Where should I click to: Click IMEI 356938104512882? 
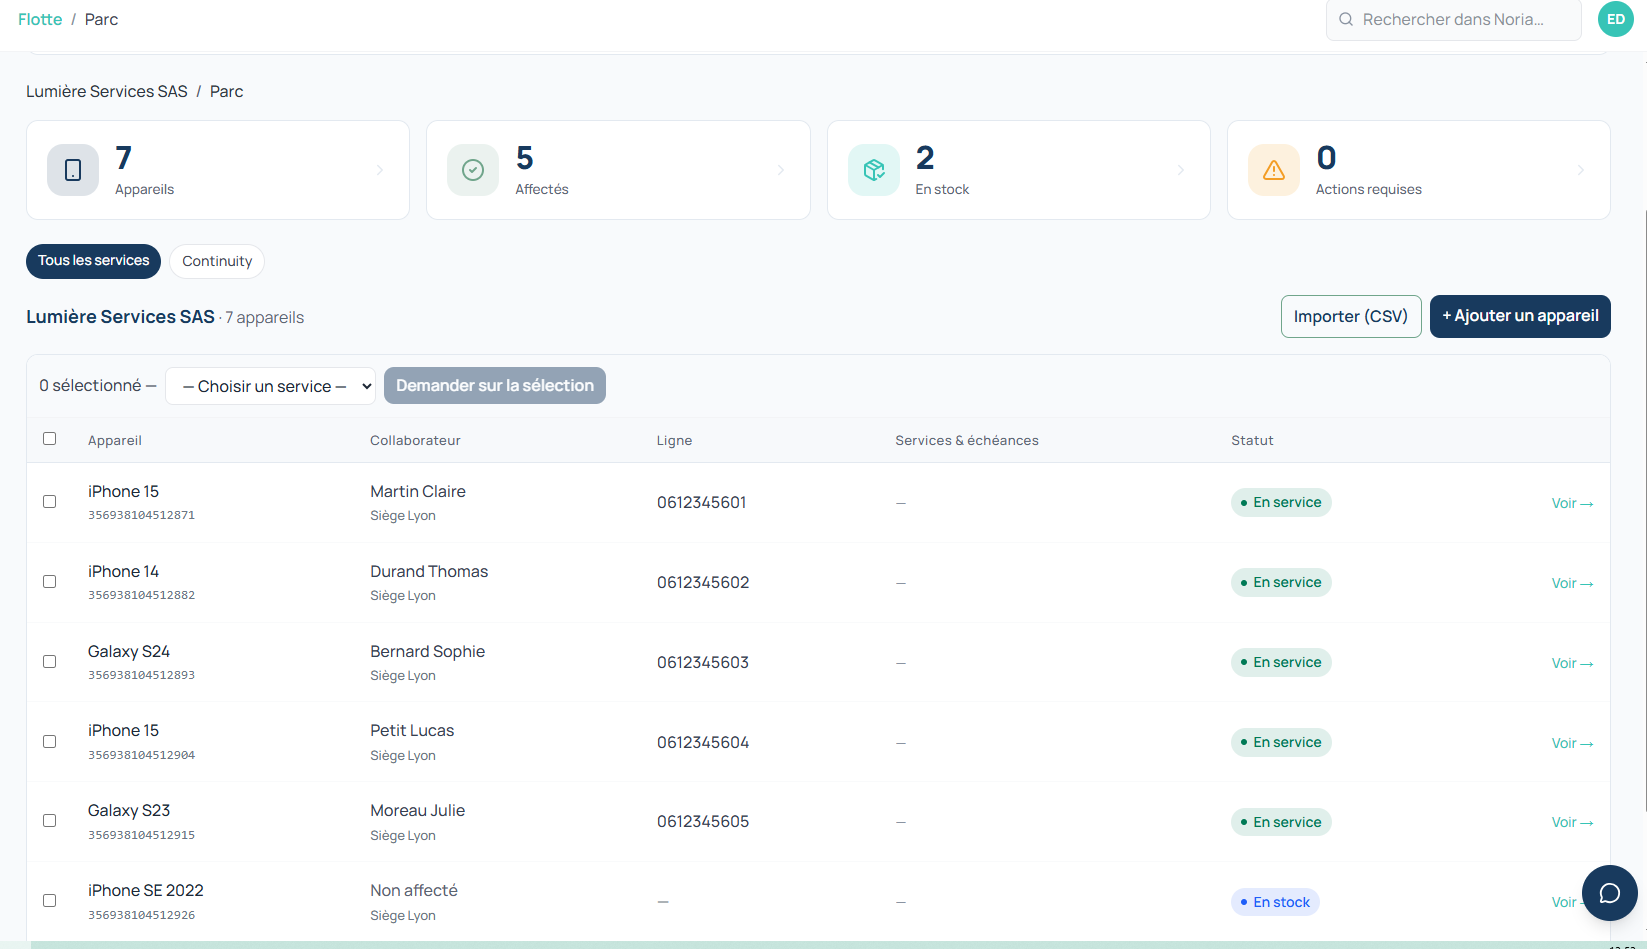coord(142,595)
